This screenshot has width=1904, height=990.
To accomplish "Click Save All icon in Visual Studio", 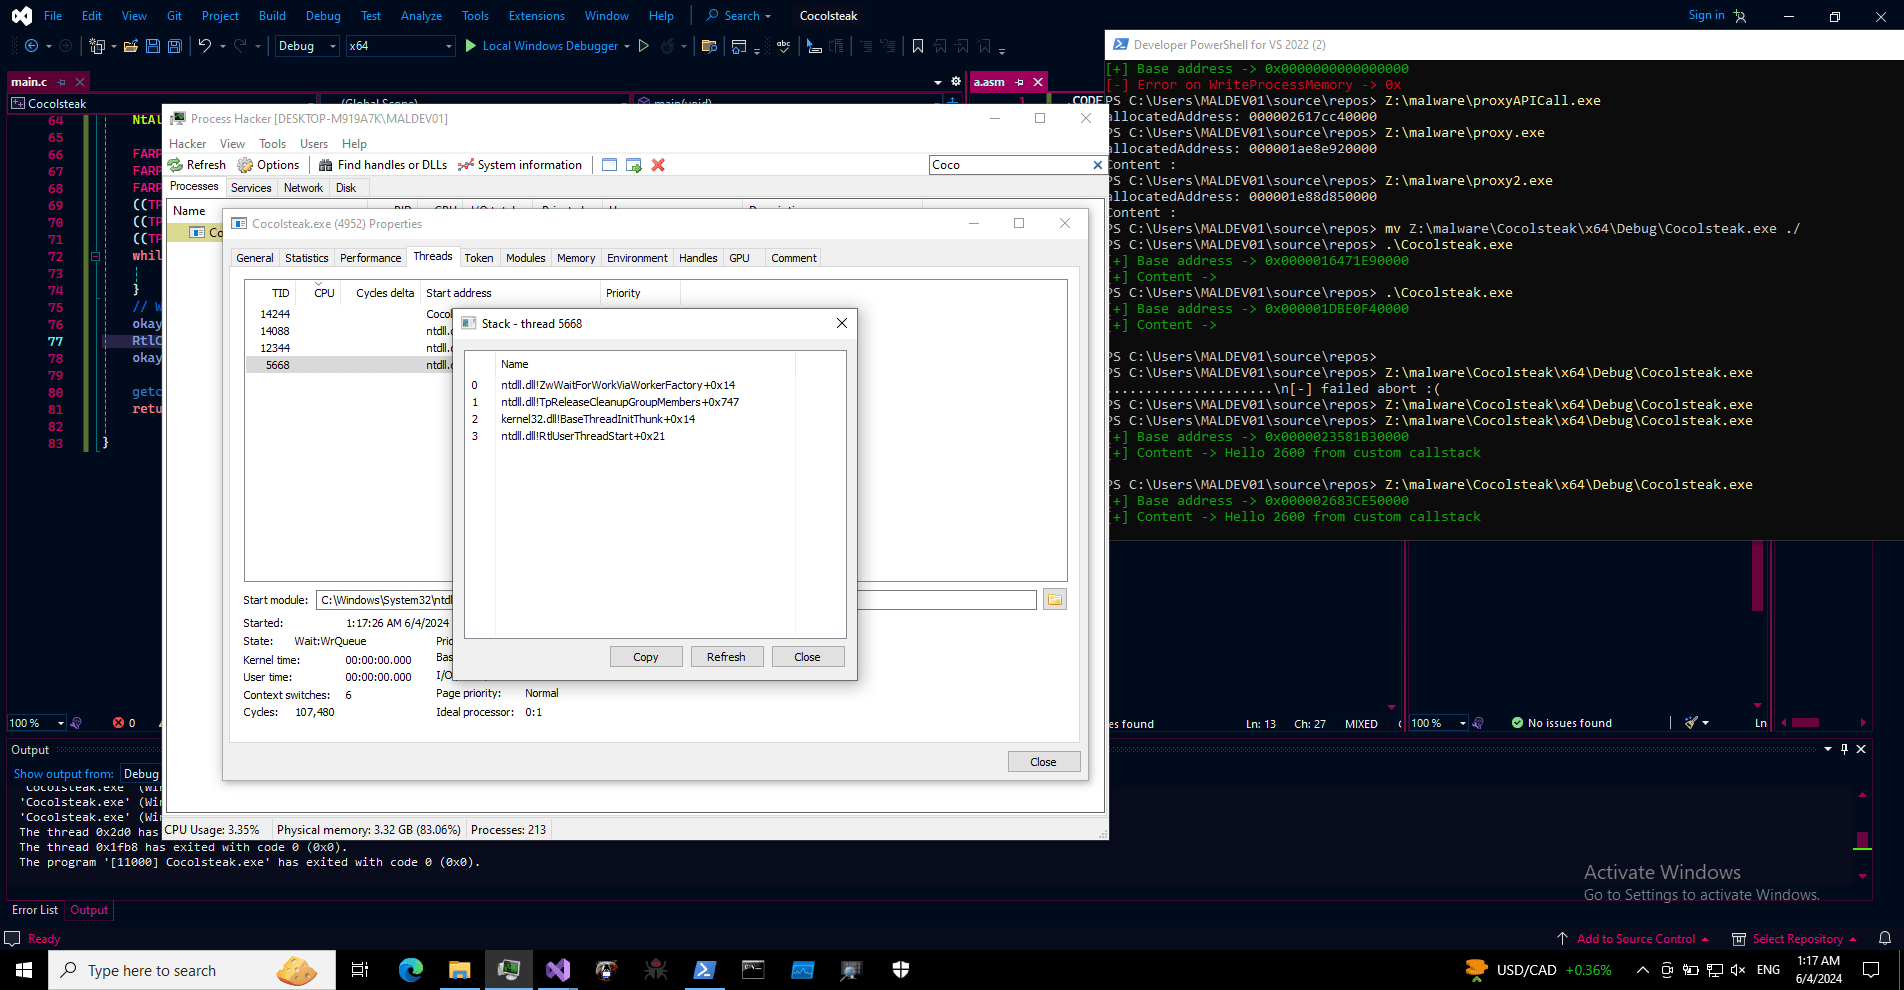I will [174, 46].
